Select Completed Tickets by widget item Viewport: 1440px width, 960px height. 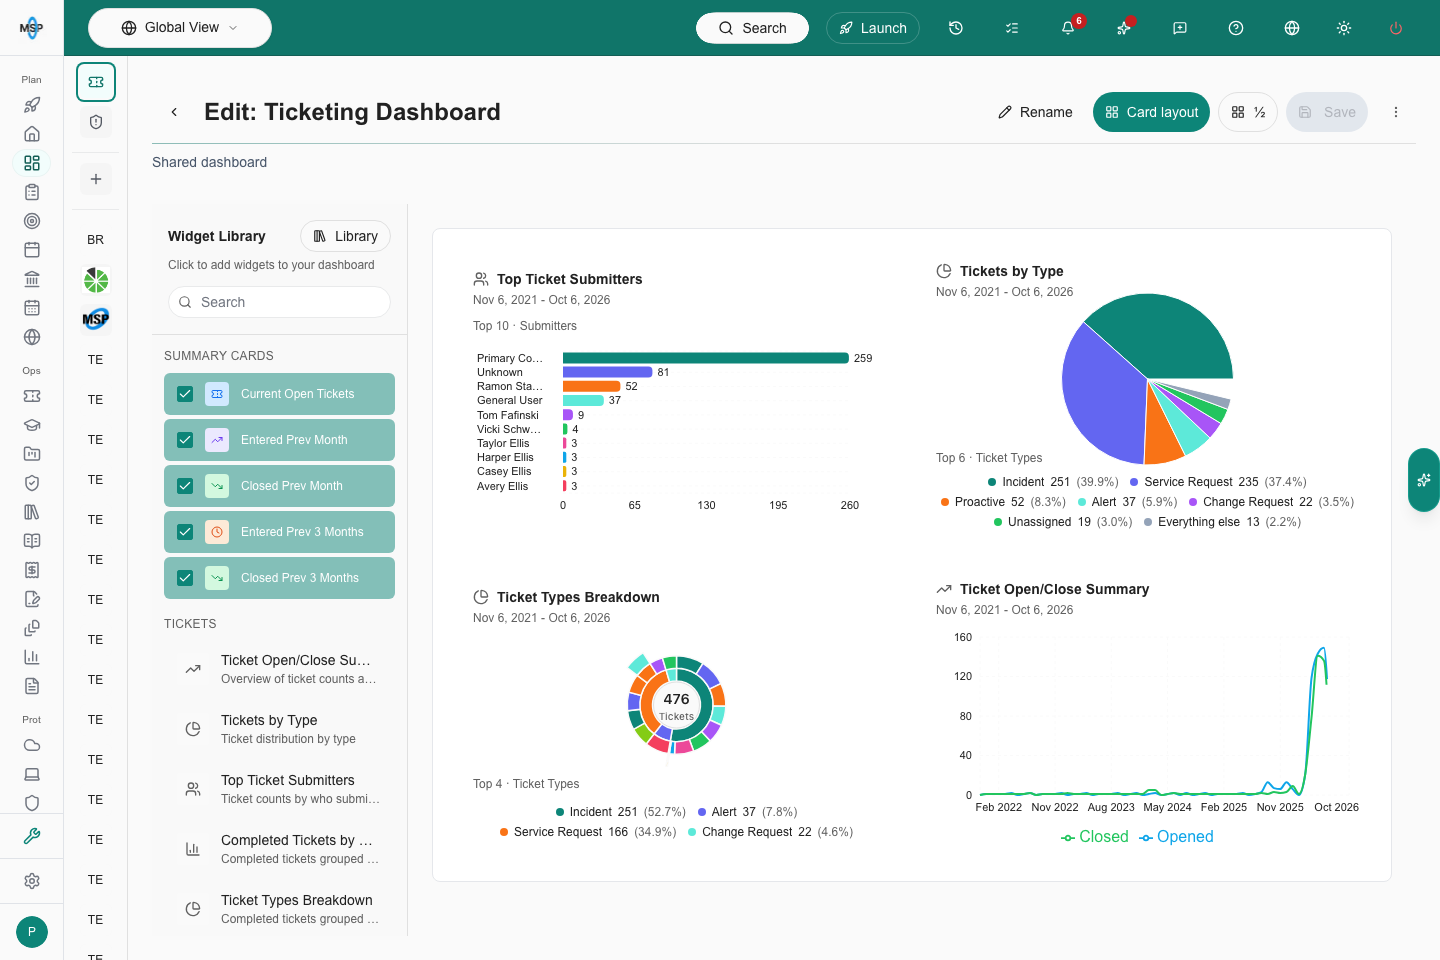279,849
